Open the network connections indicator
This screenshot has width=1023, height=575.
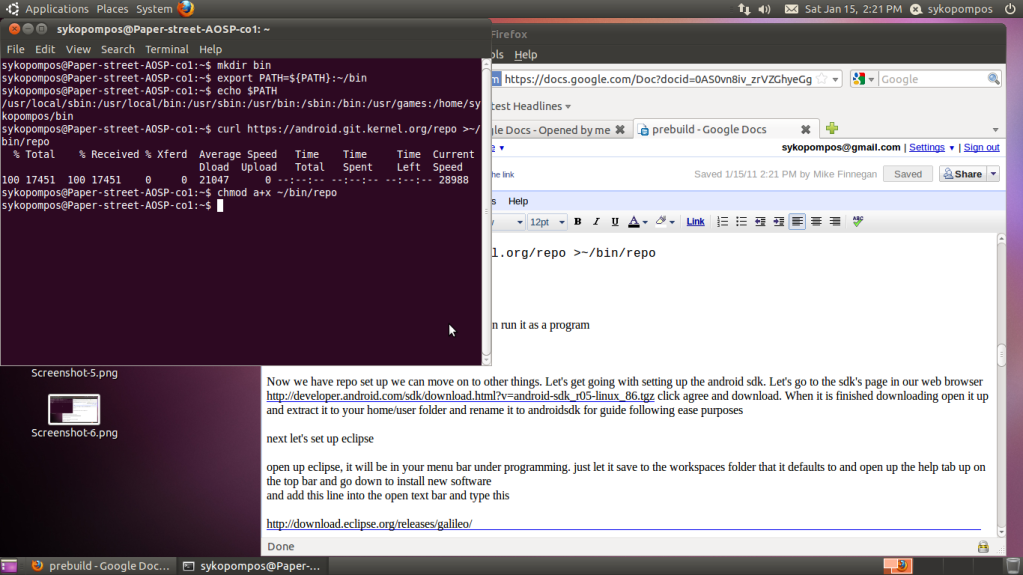pos(744,9)
